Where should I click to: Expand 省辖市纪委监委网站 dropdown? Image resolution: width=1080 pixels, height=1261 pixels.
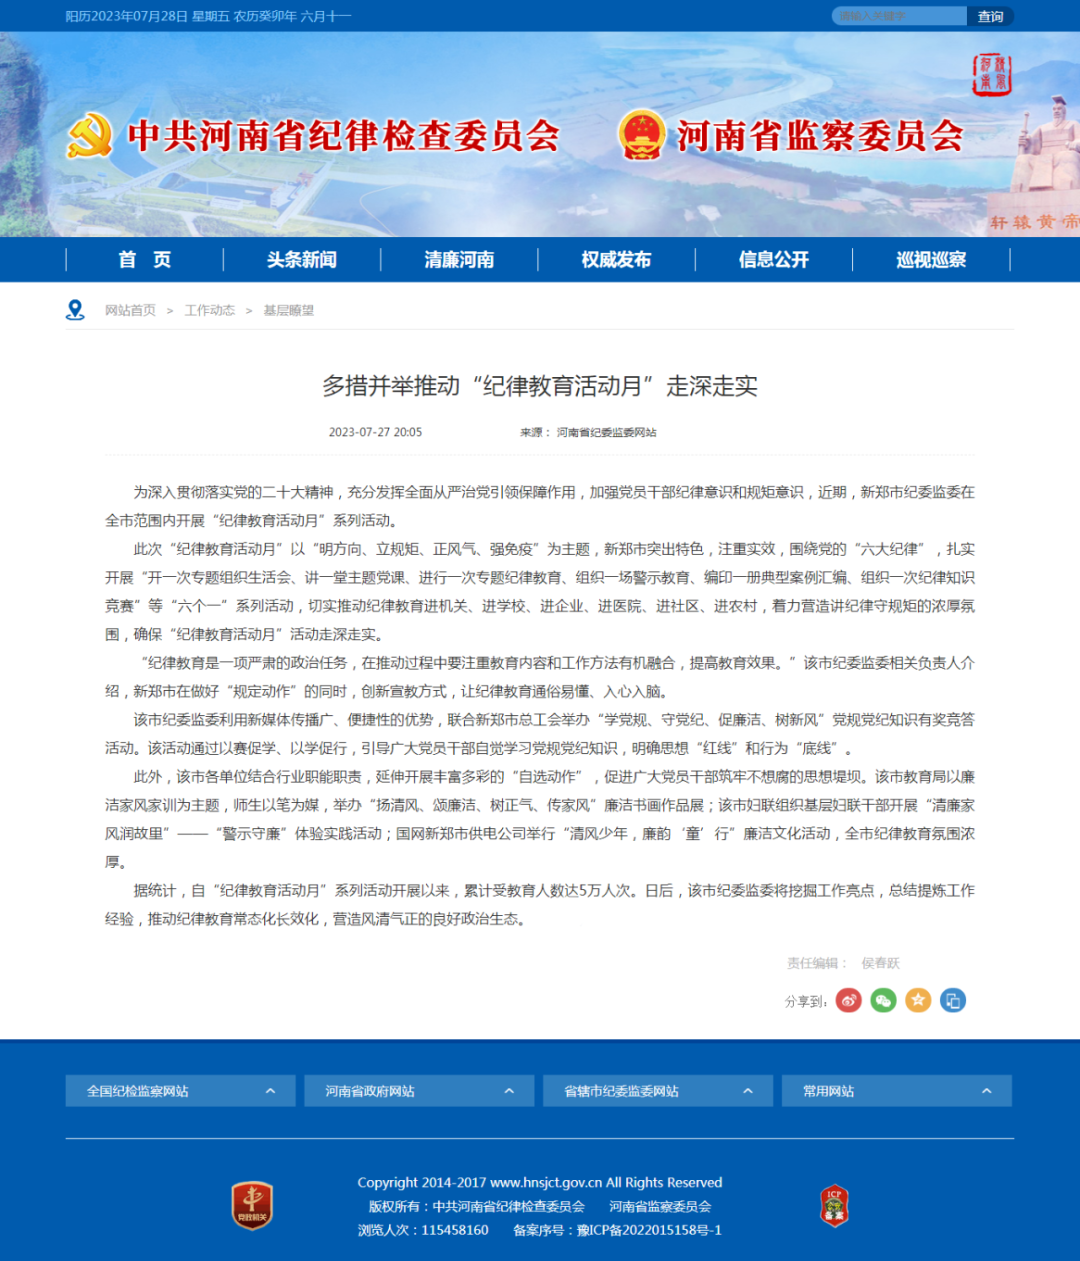pos(658,1091)
